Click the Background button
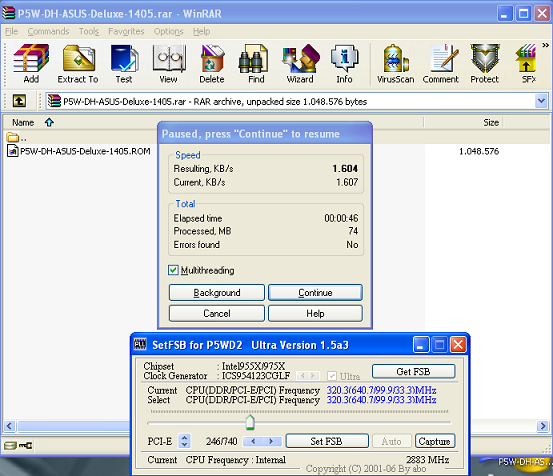553x476 pixels. pos(217,293)
